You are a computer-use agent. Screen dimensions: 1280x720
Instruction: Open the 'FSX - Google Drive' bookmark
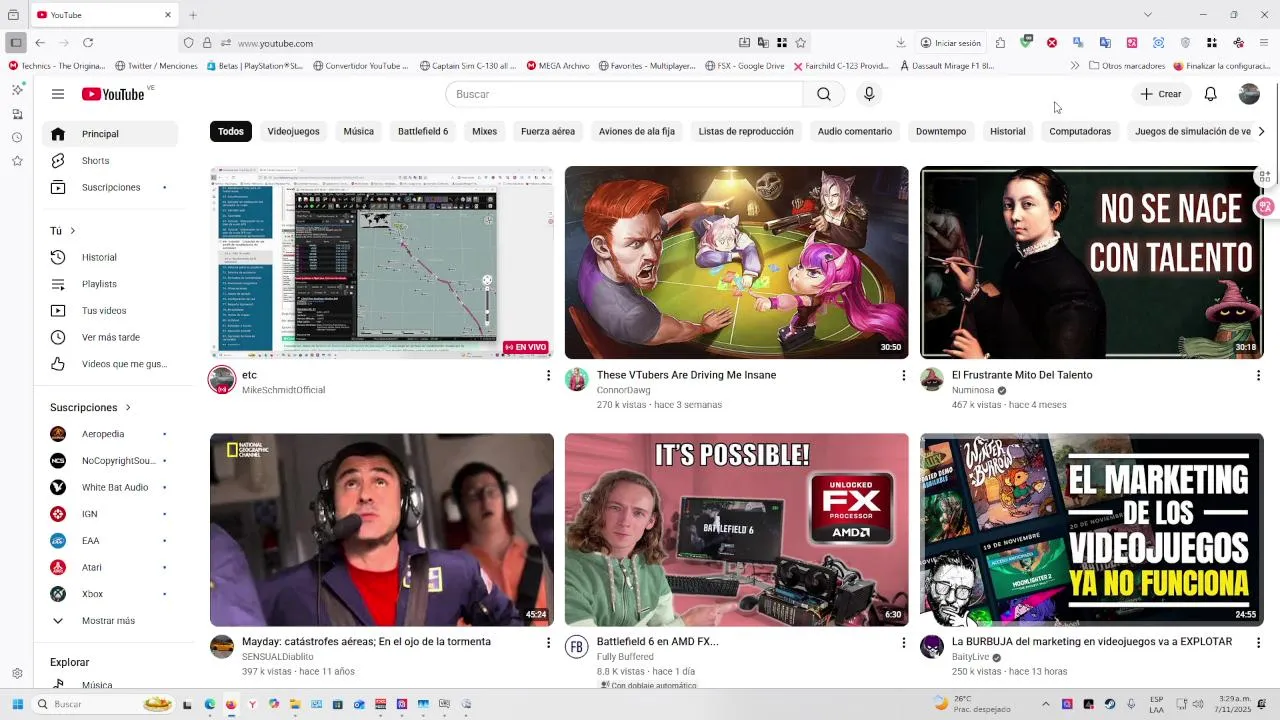pos(745,66)
